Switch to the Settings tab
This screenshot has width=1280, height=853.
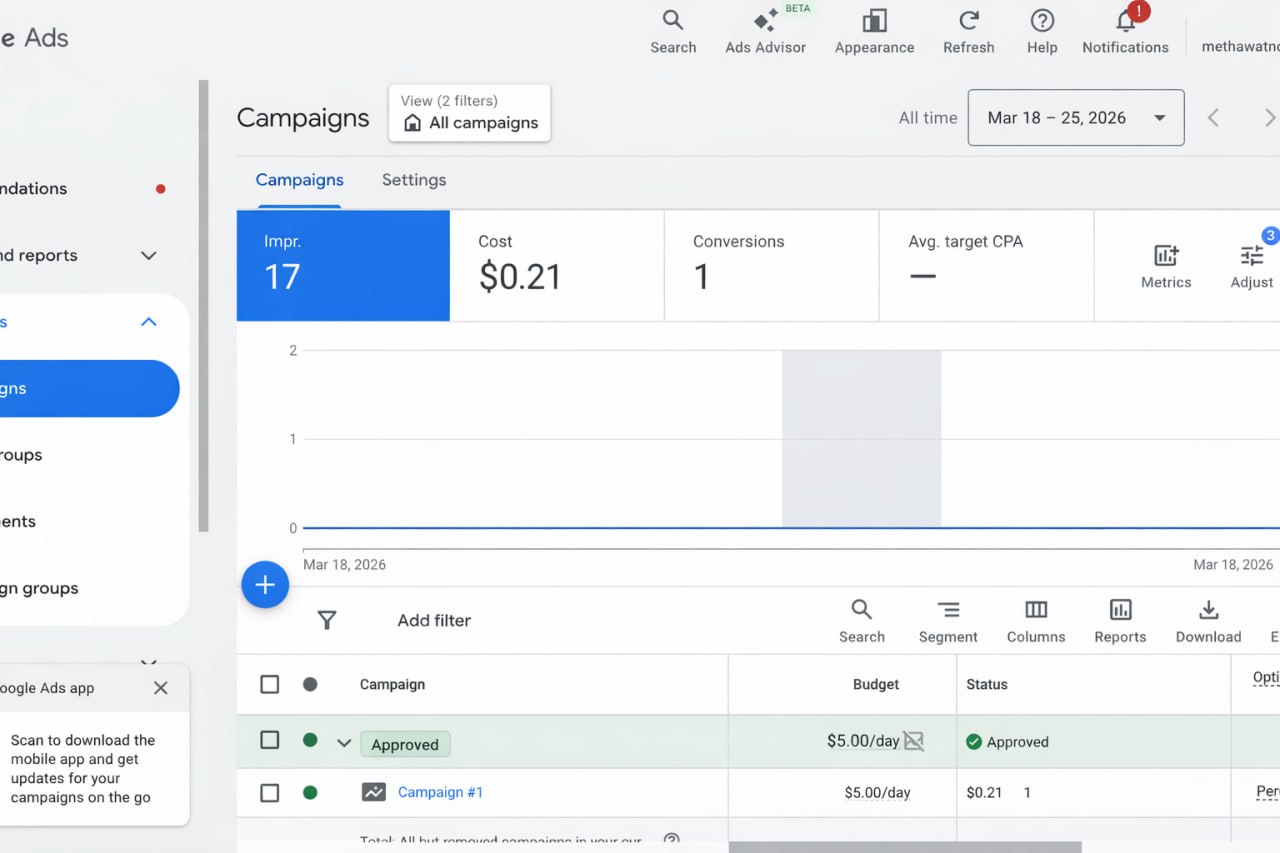[414, 180]
